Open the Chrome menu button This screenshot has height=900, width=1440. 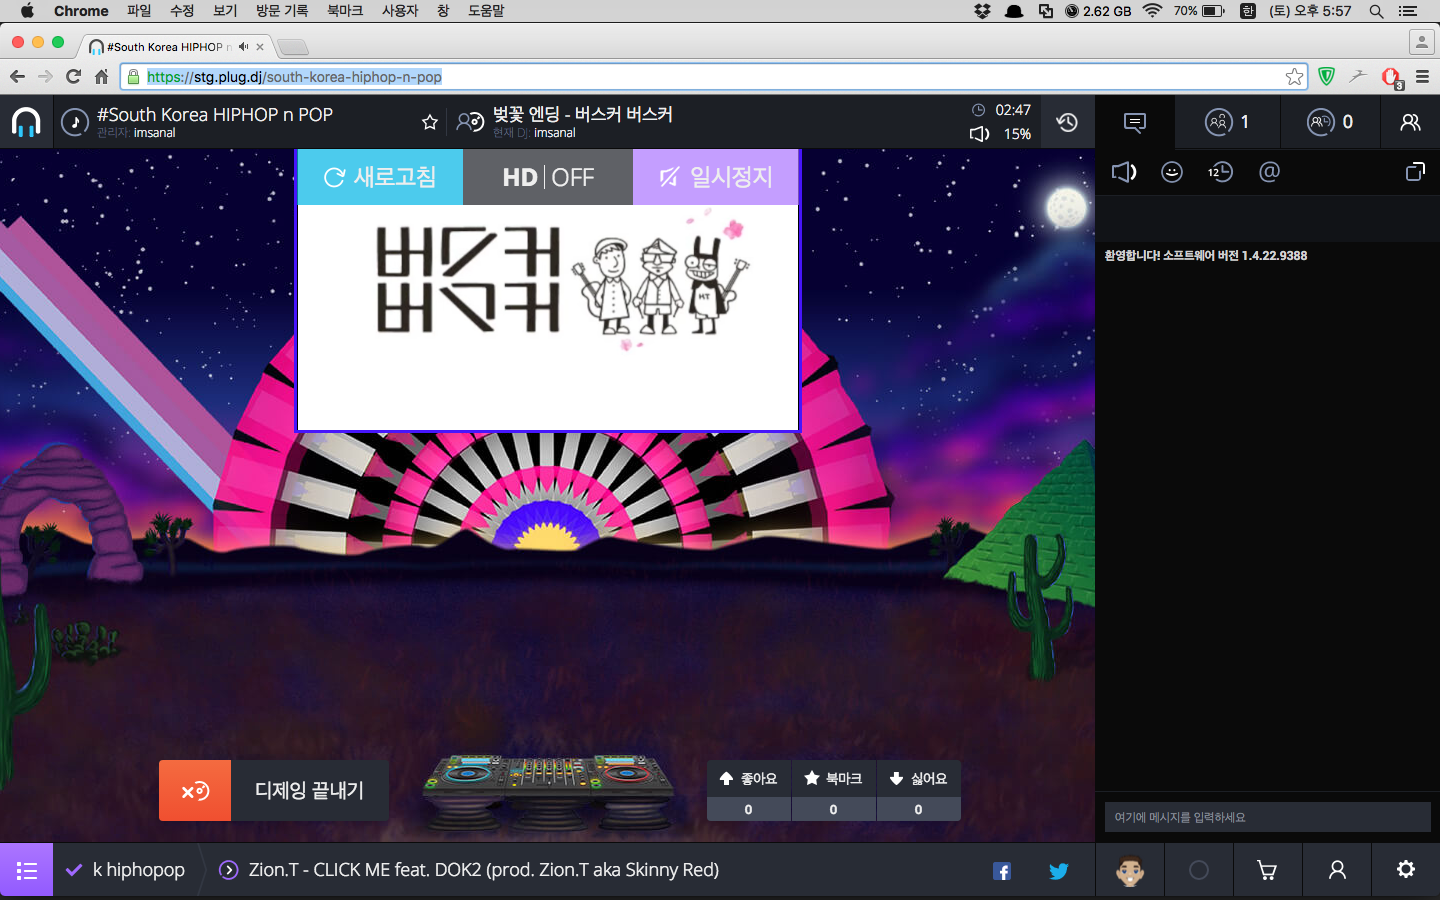click(x=1424, y=76)
